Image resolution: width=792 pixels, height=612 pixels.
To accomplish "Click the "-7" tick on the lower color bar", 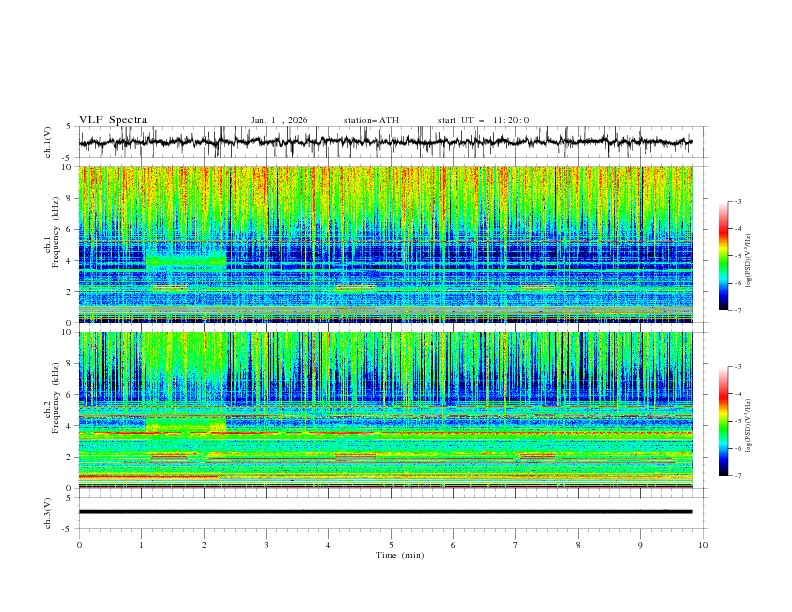I will click(737, 475).
